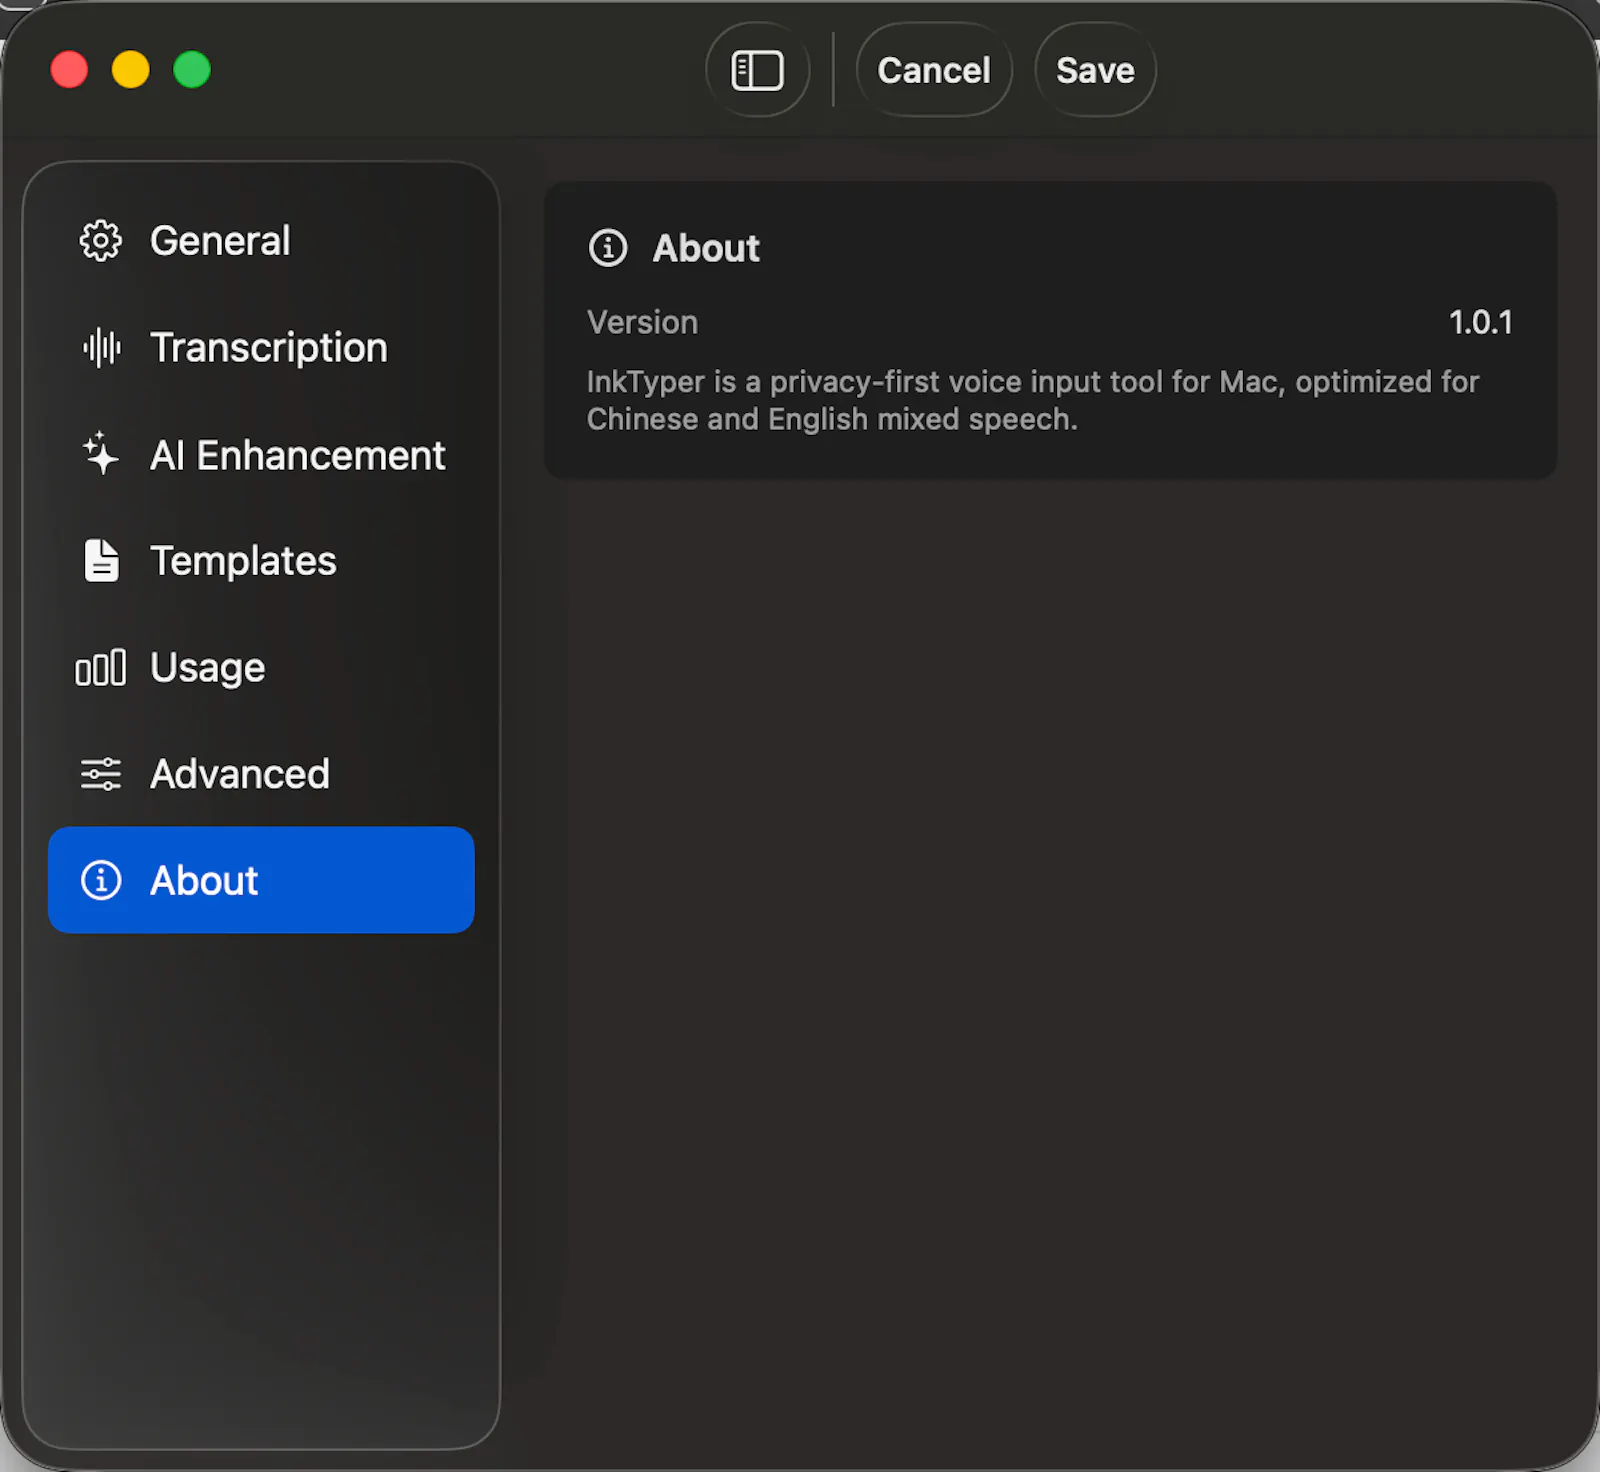Open the AI Enhancement section
This screenshot has height=1472, width=1600.
point(261,455)
